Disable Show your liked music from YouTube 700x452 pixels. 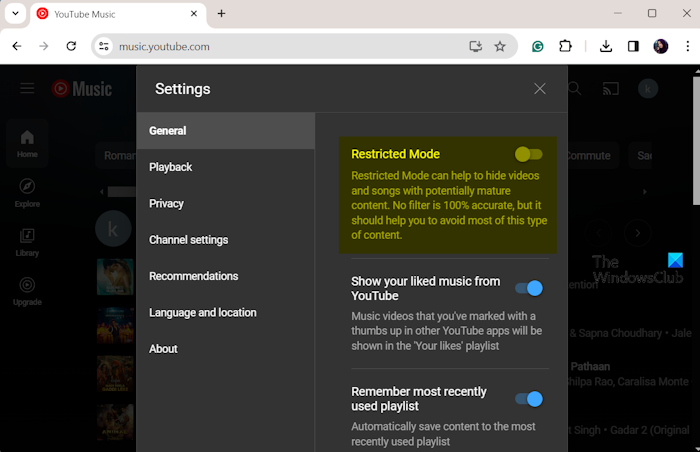point(528,288)
